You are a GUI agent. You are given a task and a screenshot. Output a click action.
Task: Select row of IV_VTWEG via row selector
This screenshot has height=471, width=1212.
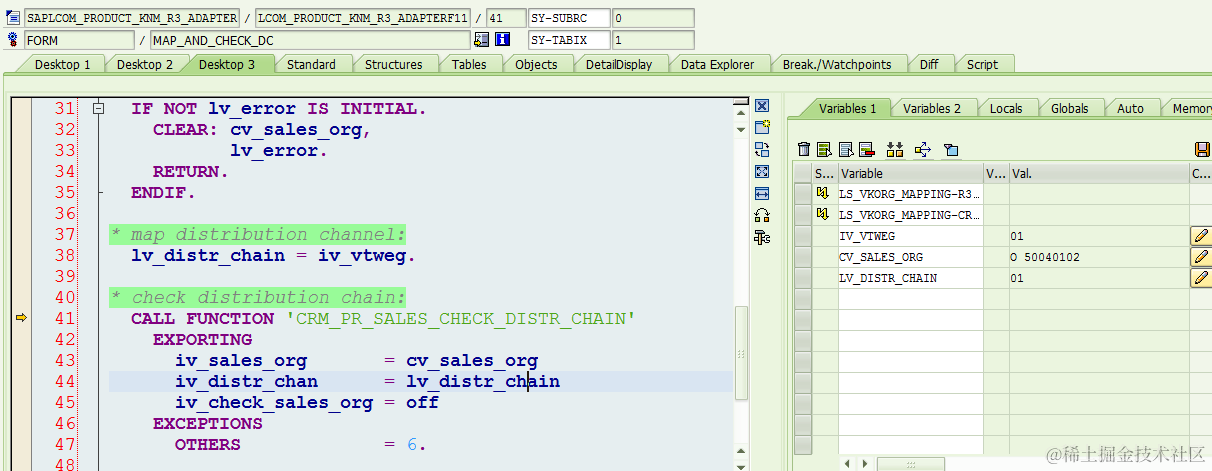click(x=802, y=236)
